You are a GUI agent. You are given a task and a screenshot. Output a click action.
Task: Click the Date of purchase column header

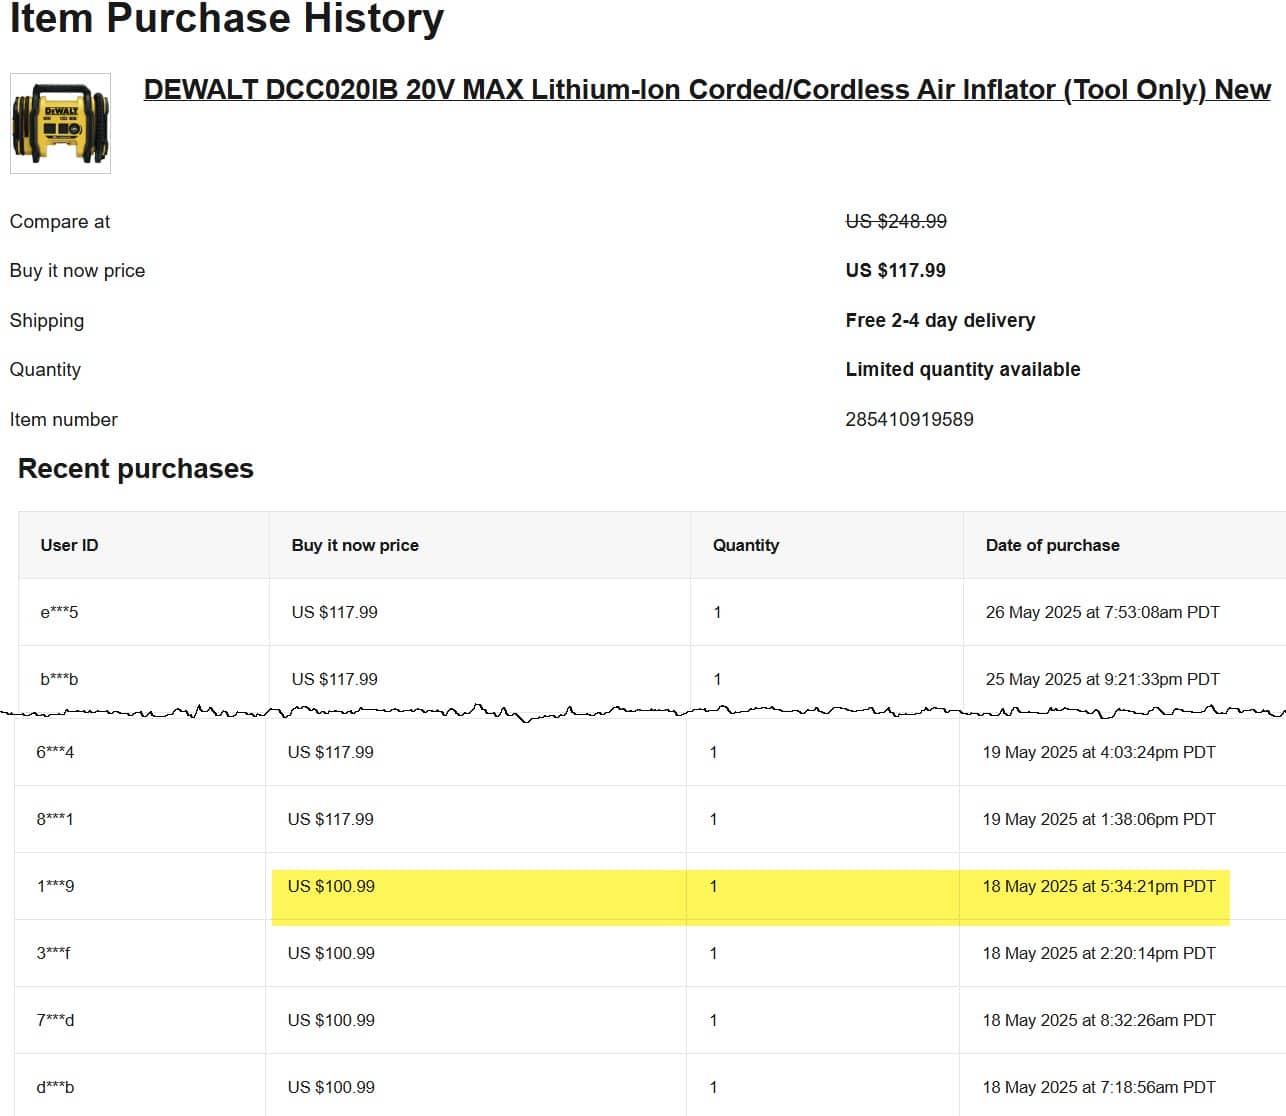click(x=1052, y=545)
